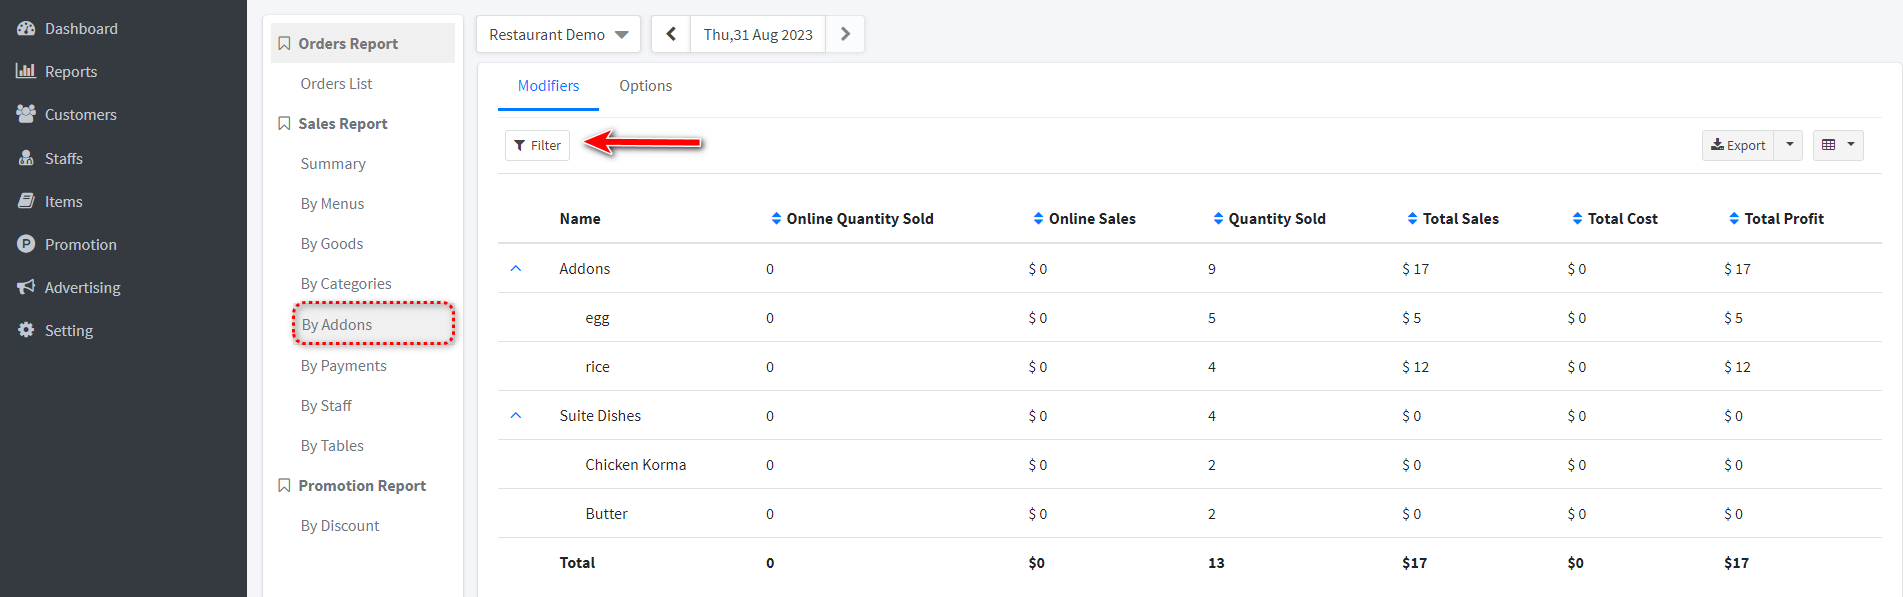Screen dimensions: 1903x597
Task: Click egg row Quantity Sold value 5
Action: tap(1212, 318)
